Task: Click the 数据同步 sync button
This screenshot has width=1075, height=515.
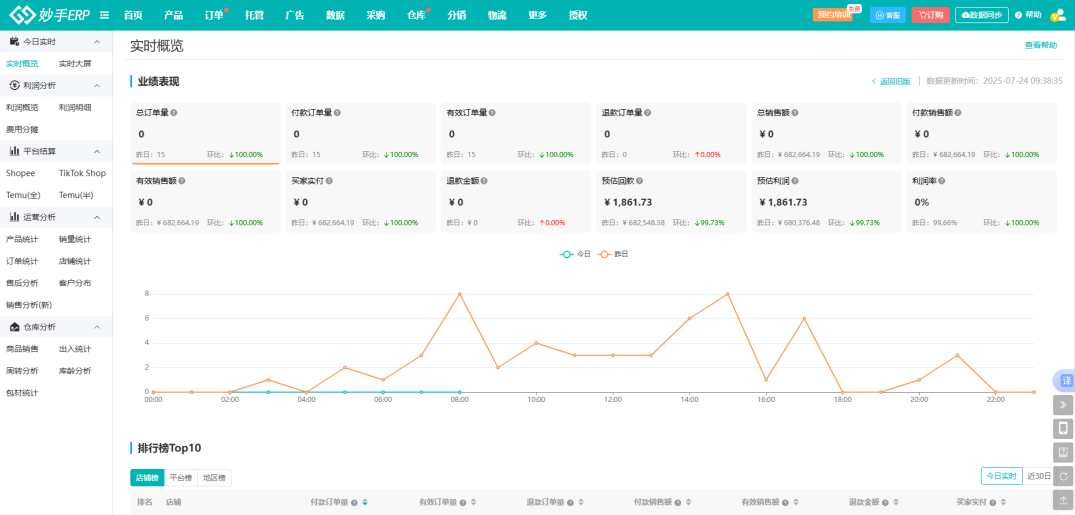Action: click(x=982, y=15)
